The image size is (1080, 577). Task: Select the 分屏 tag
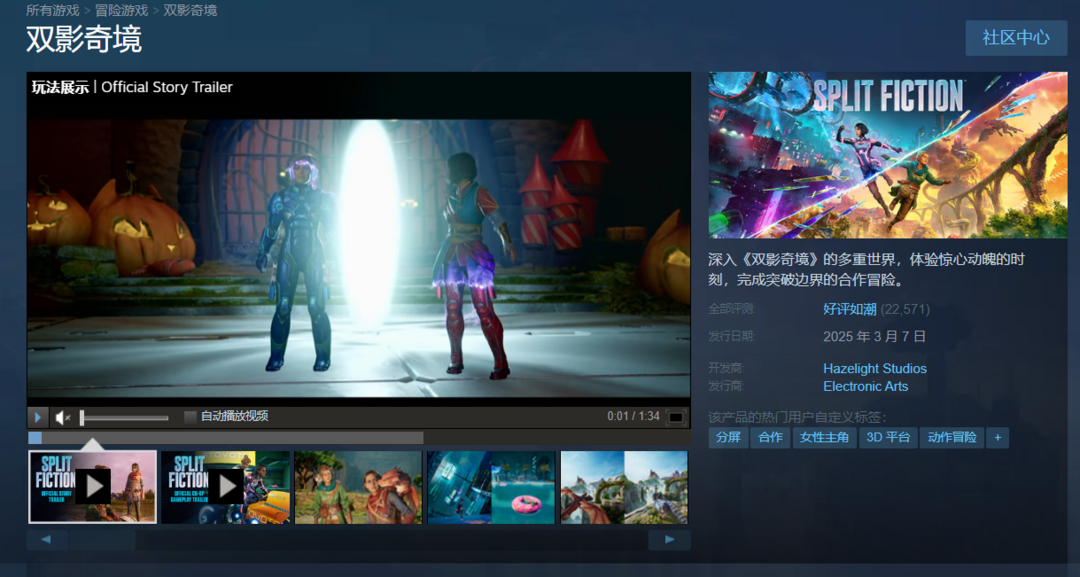pos(728,437)
